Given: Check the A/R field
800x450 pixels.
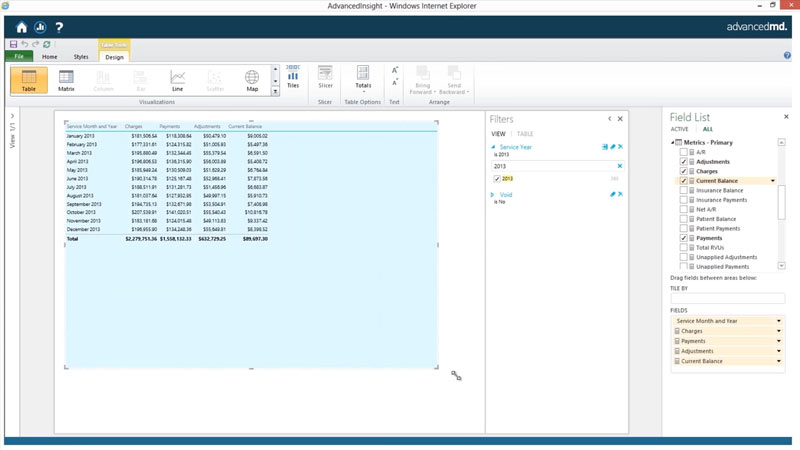Looking at the screenshot, I should [x=684, y=152].
